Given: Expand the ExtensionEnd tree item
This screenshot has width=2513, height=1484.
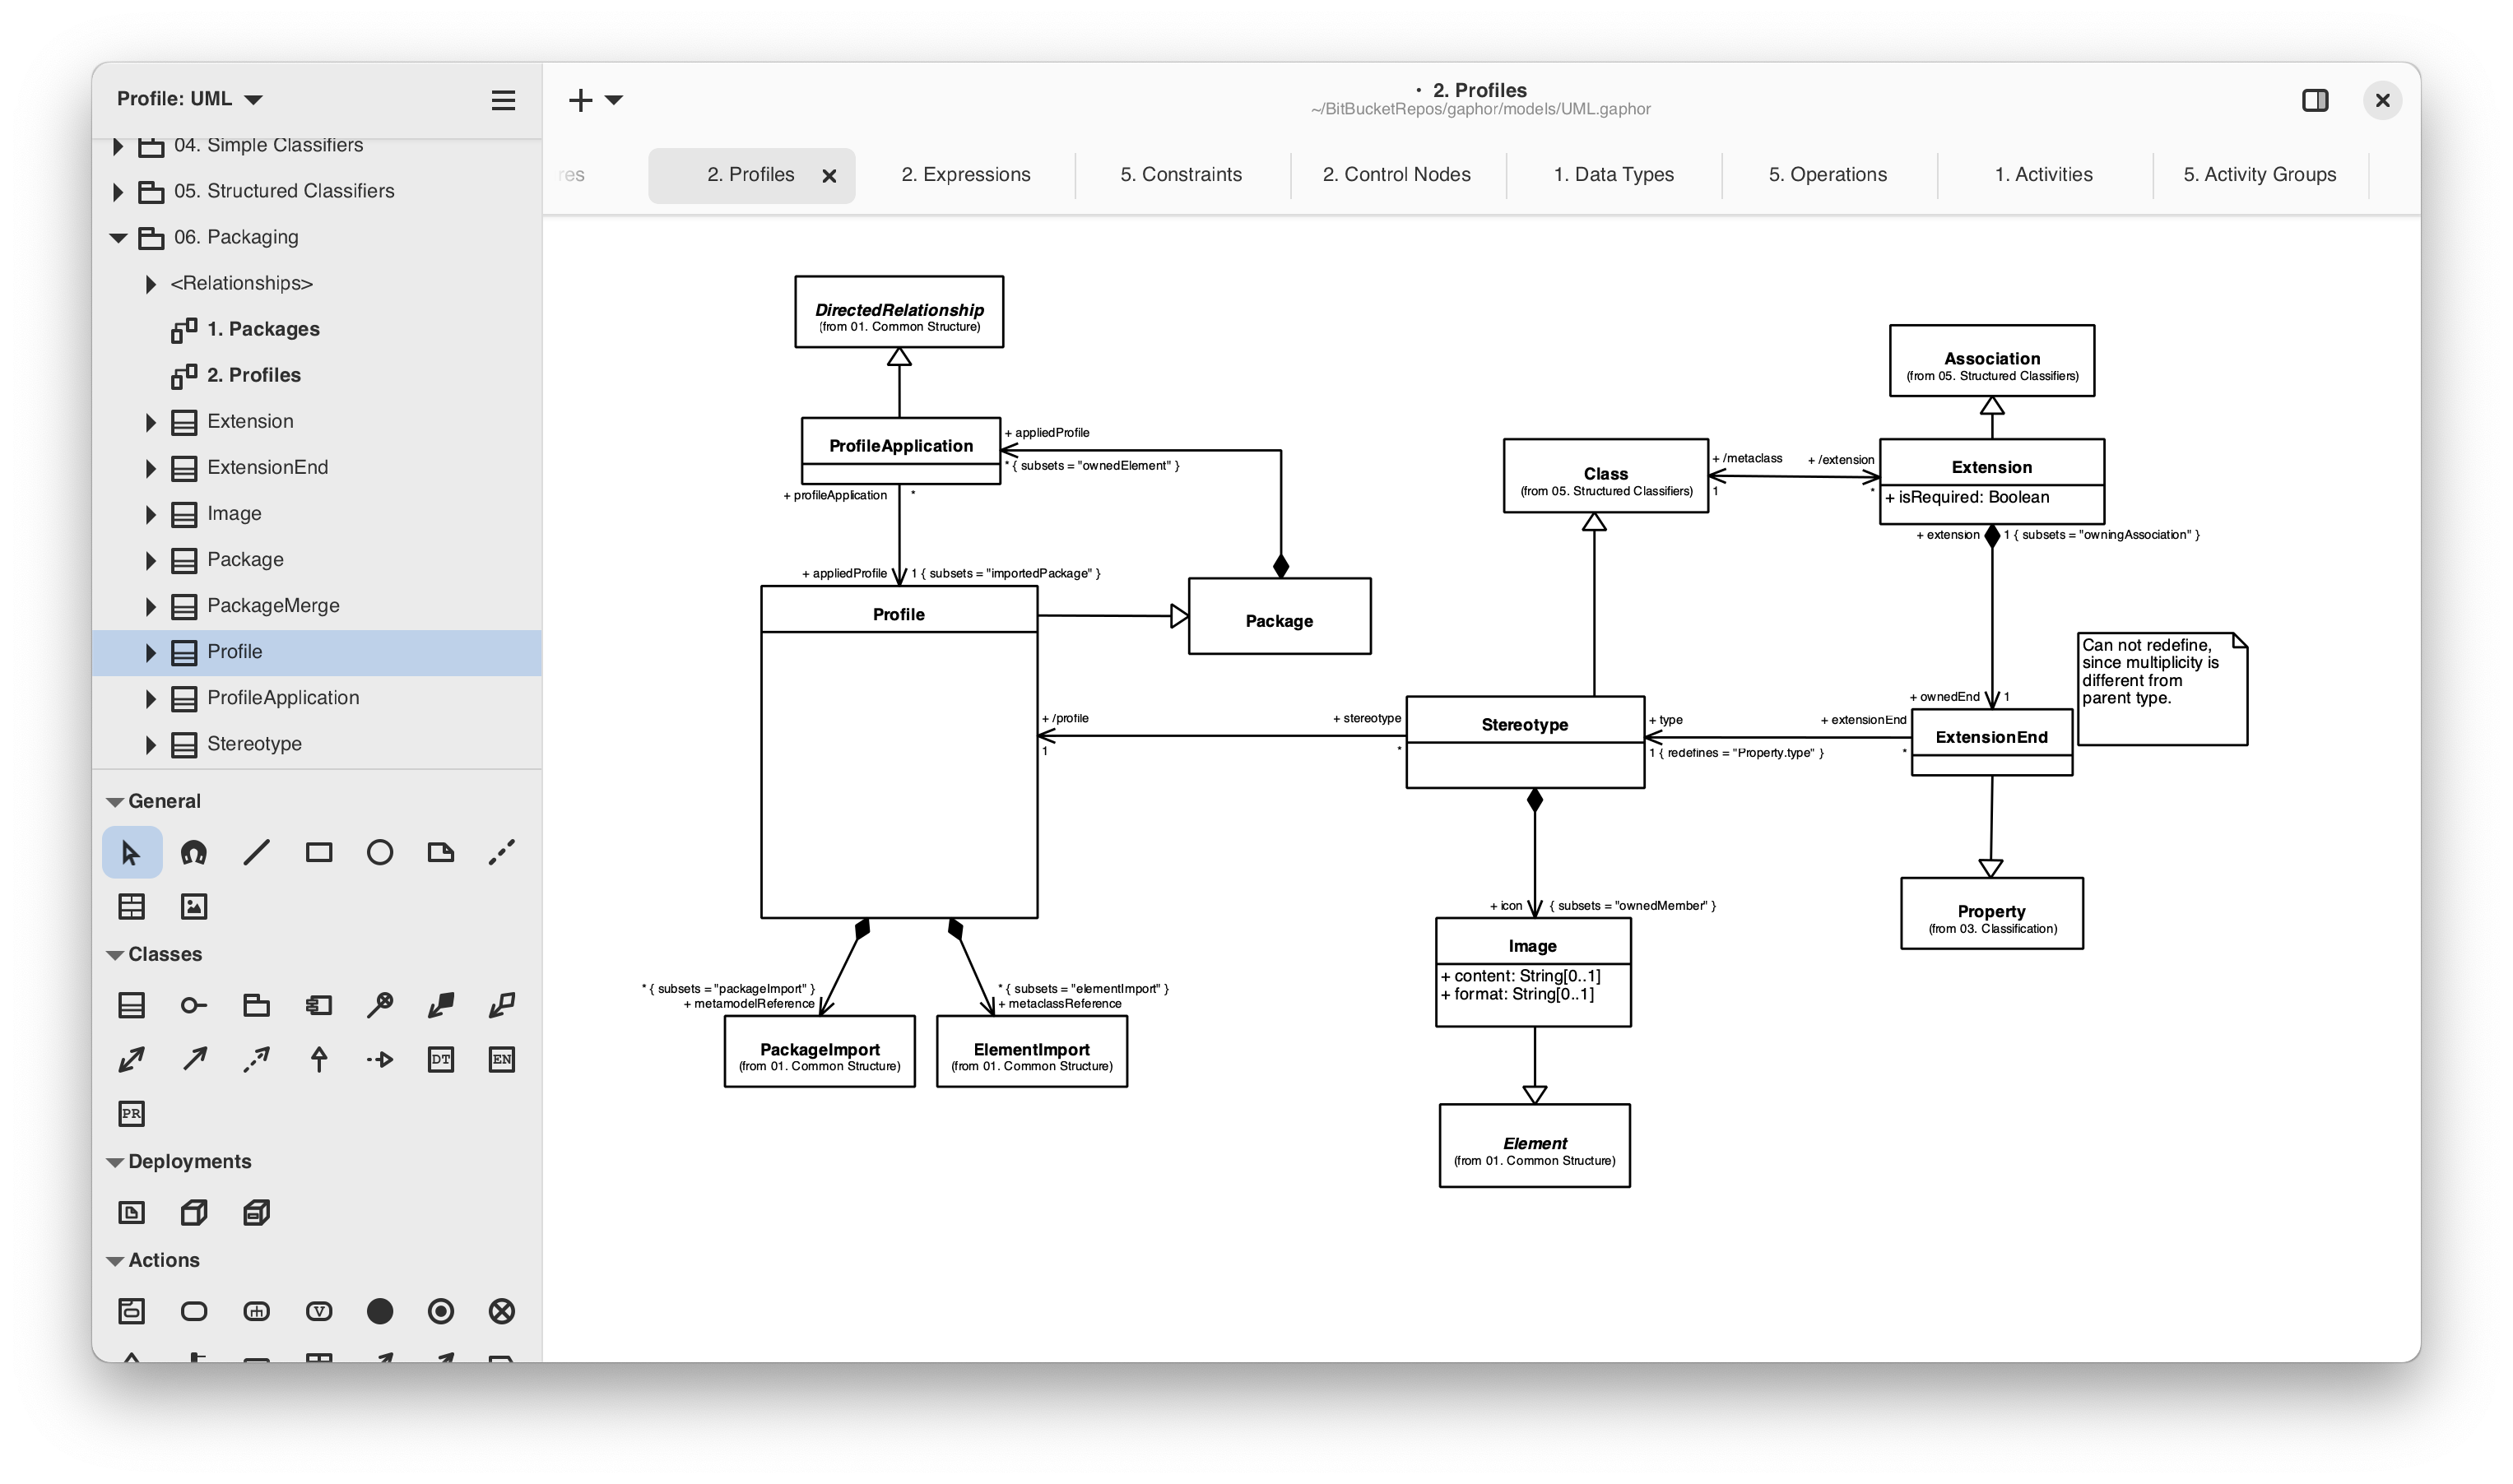Looking at the screenshot, I should click(150, 468).
